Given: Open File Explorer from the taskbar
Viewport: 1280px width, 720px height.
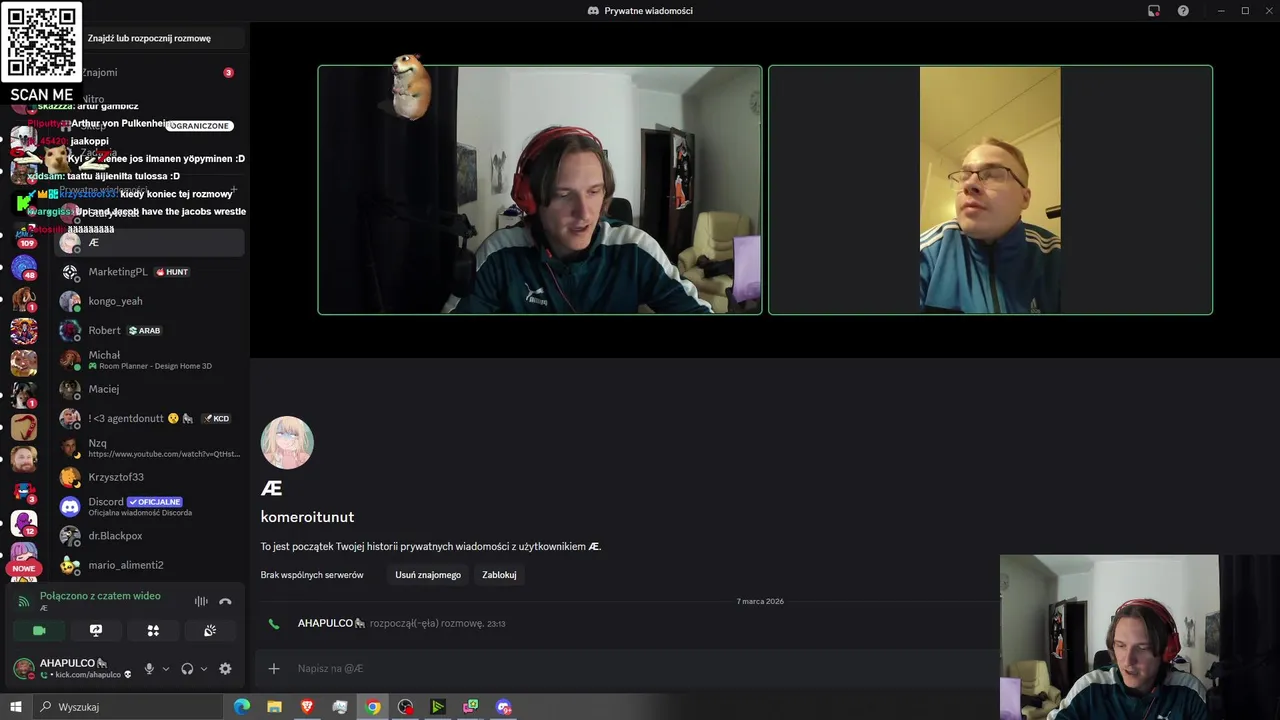Looking at the screenshot, I should click(274, 707).
